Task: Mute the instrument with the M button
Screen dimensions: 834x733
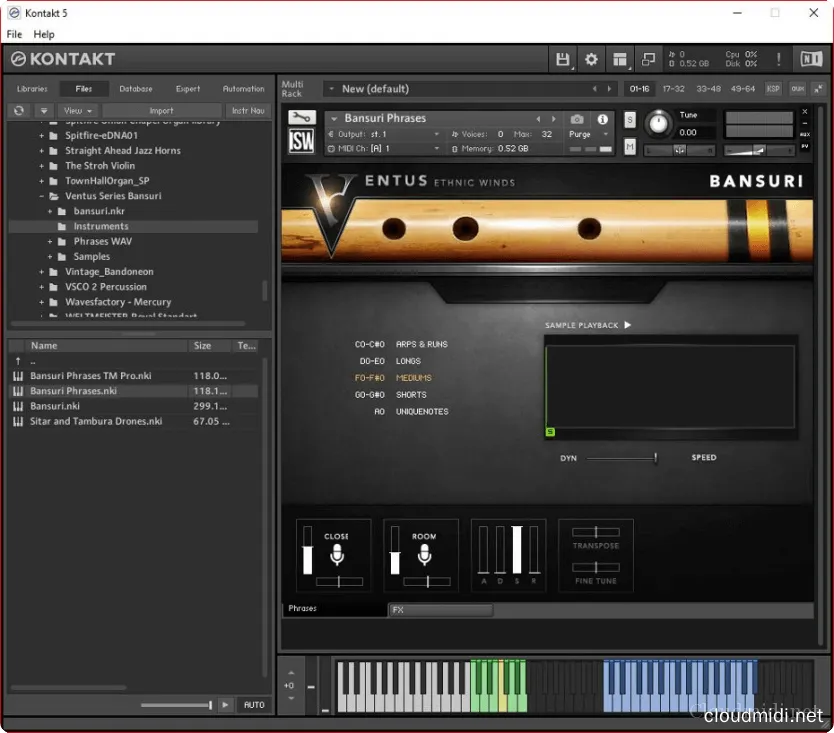Action: [x=630, y=147]
